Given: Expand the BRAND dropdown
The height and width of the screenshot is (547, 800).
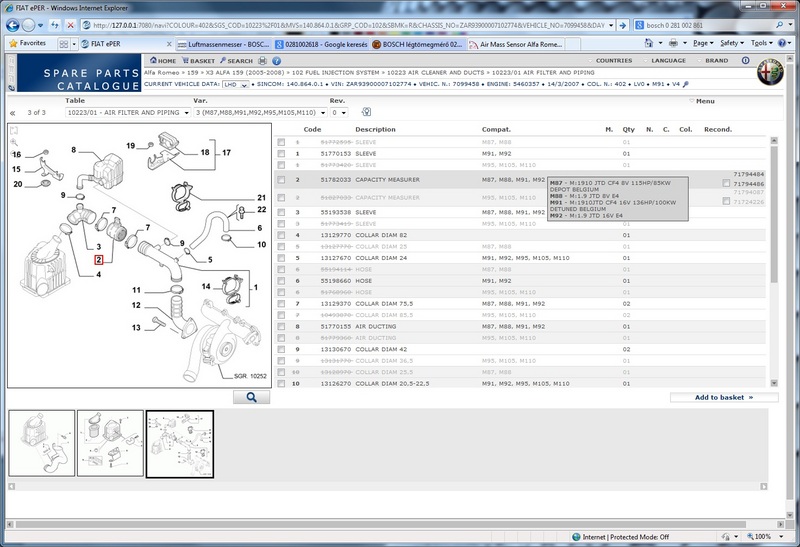Looking at the screenshot, I should [713, 60].
